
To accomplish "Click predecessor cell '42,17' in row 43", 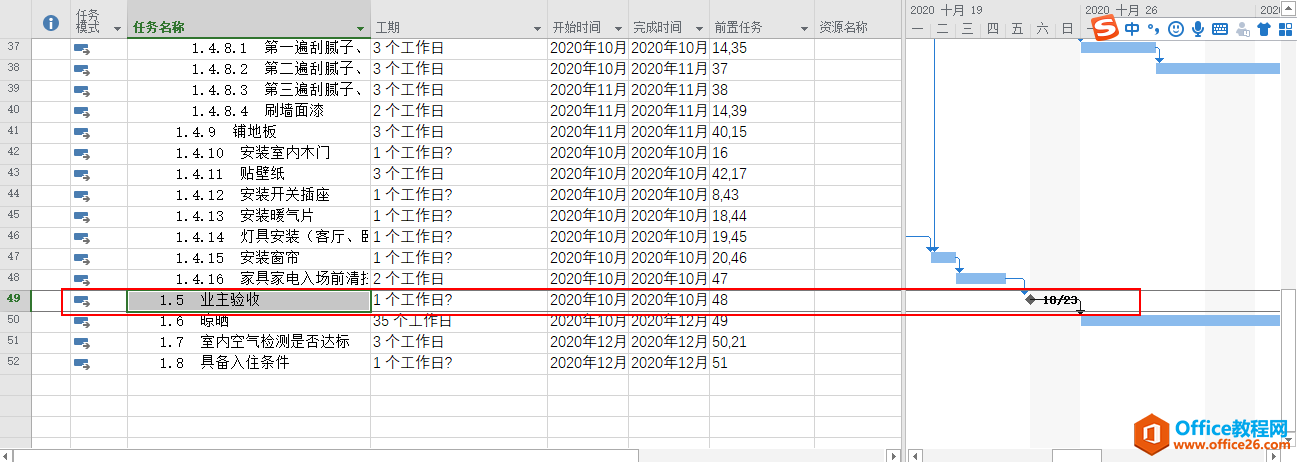I will pos(762,174).
